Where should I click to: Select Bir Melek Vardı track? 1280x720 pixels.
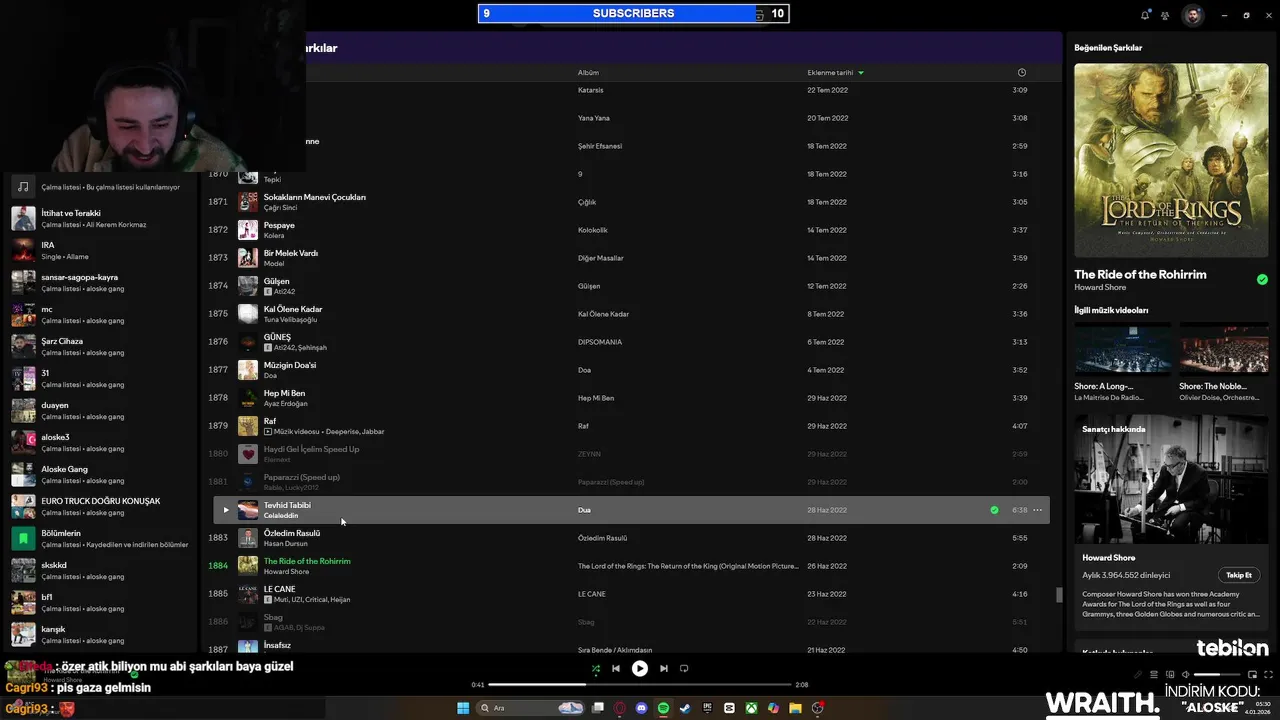631,258
